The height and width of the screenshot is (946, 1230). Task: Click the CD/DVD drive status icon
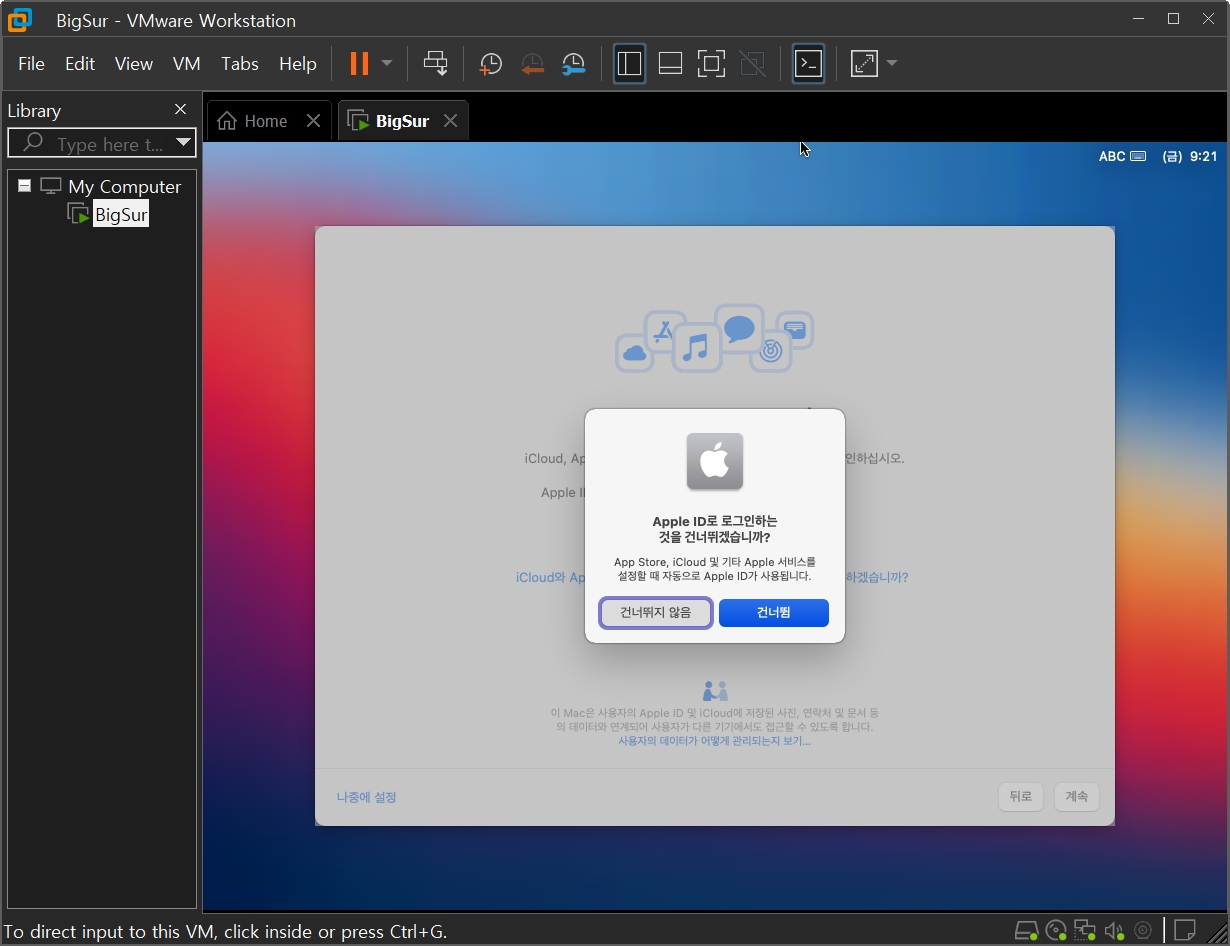coord(1056,931)
